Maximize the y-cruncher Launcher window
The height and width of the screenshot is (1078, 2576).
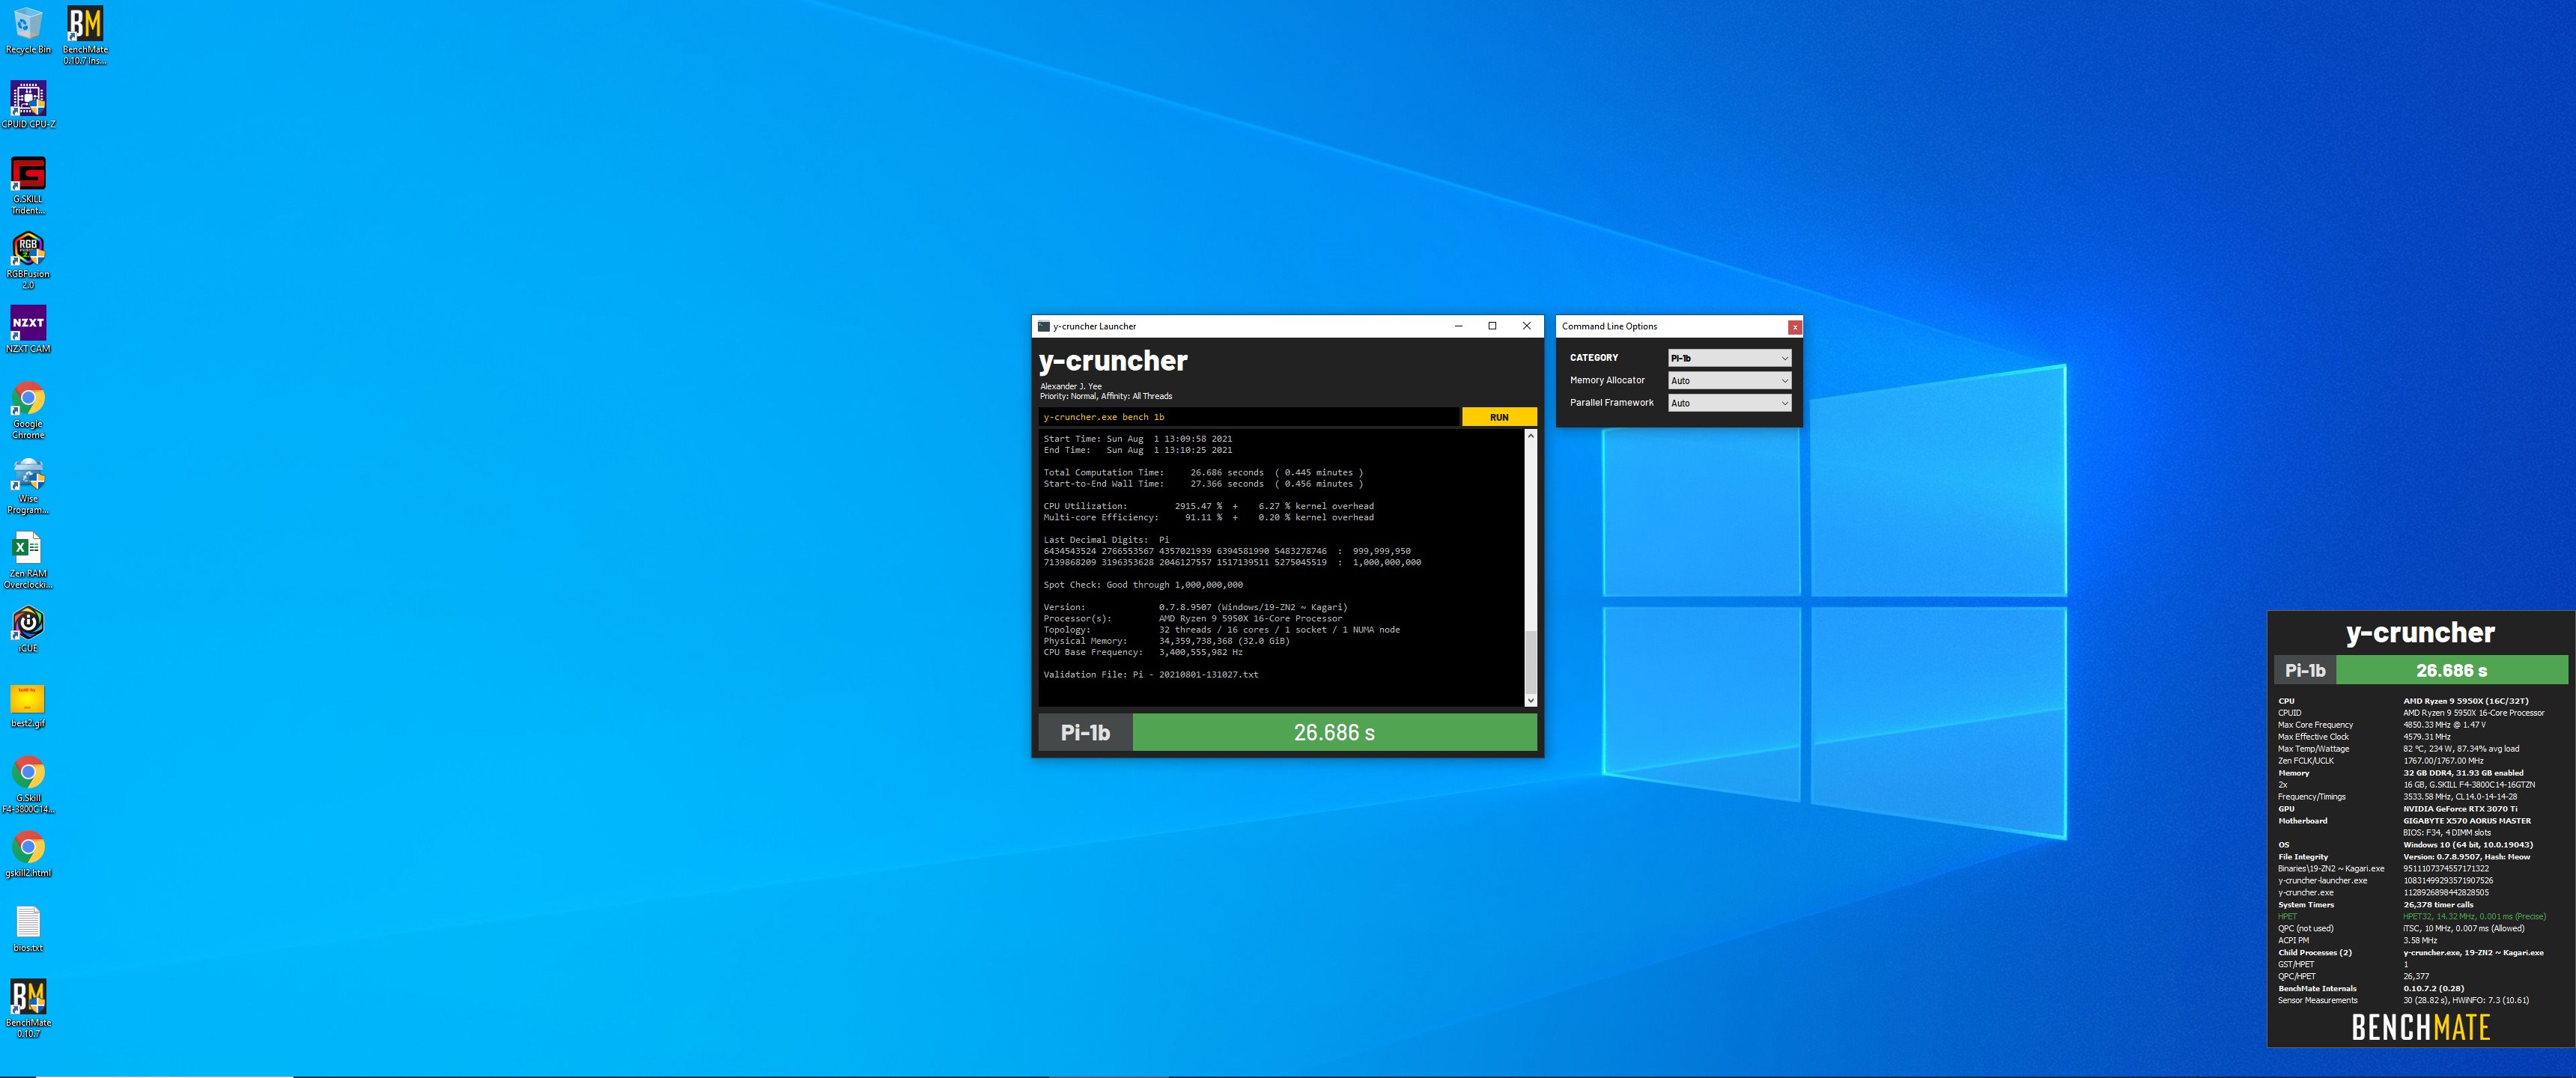click(x=1492, y=326)
